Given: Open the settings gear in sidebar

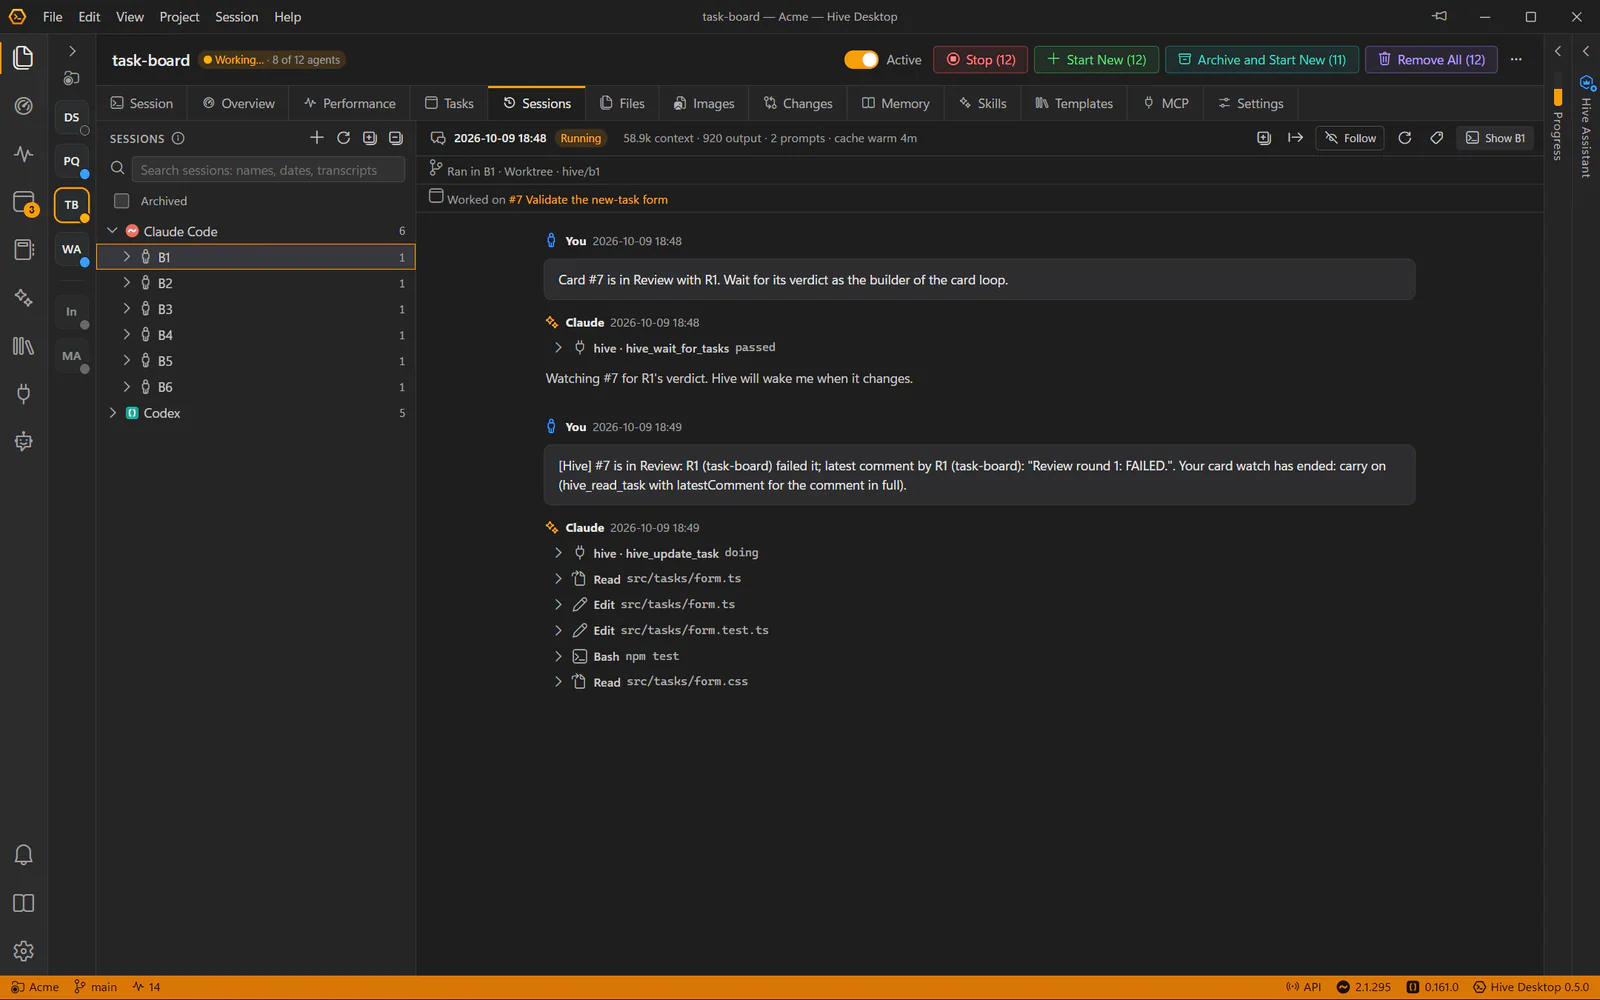Looking at the screenshot, I should [23, 951].
